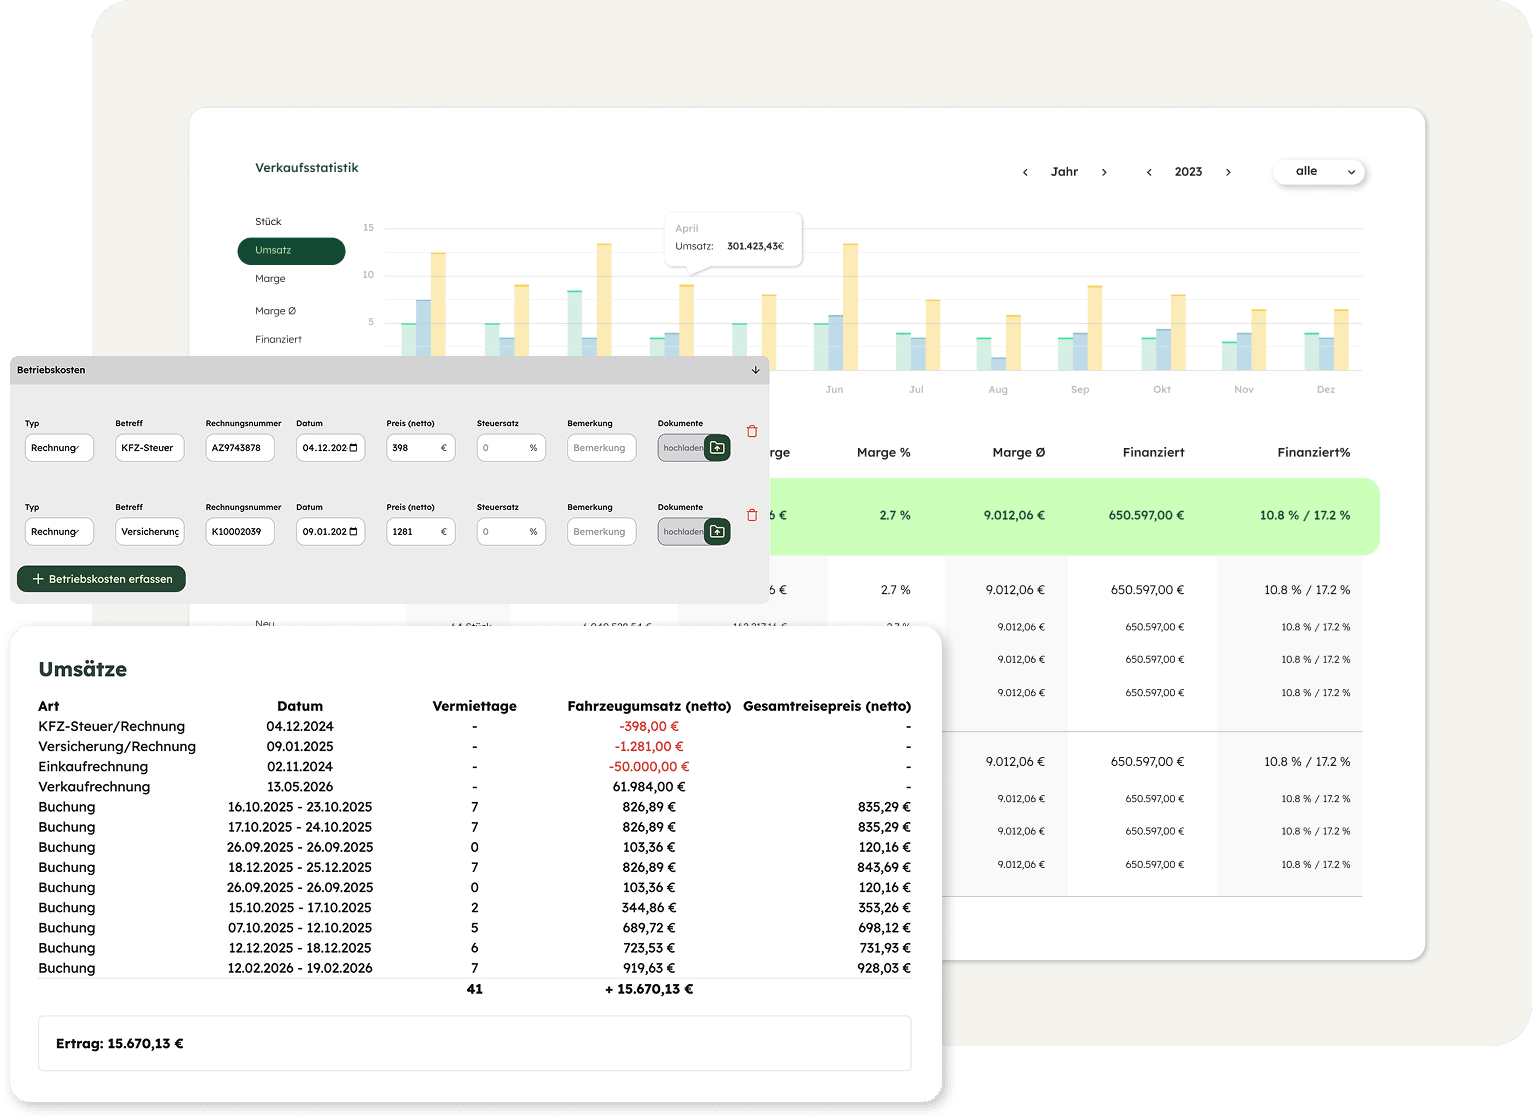Go to previous year before 2023
The height and width of the screenshot is (1120, 1532).
tap(1149, 172)
